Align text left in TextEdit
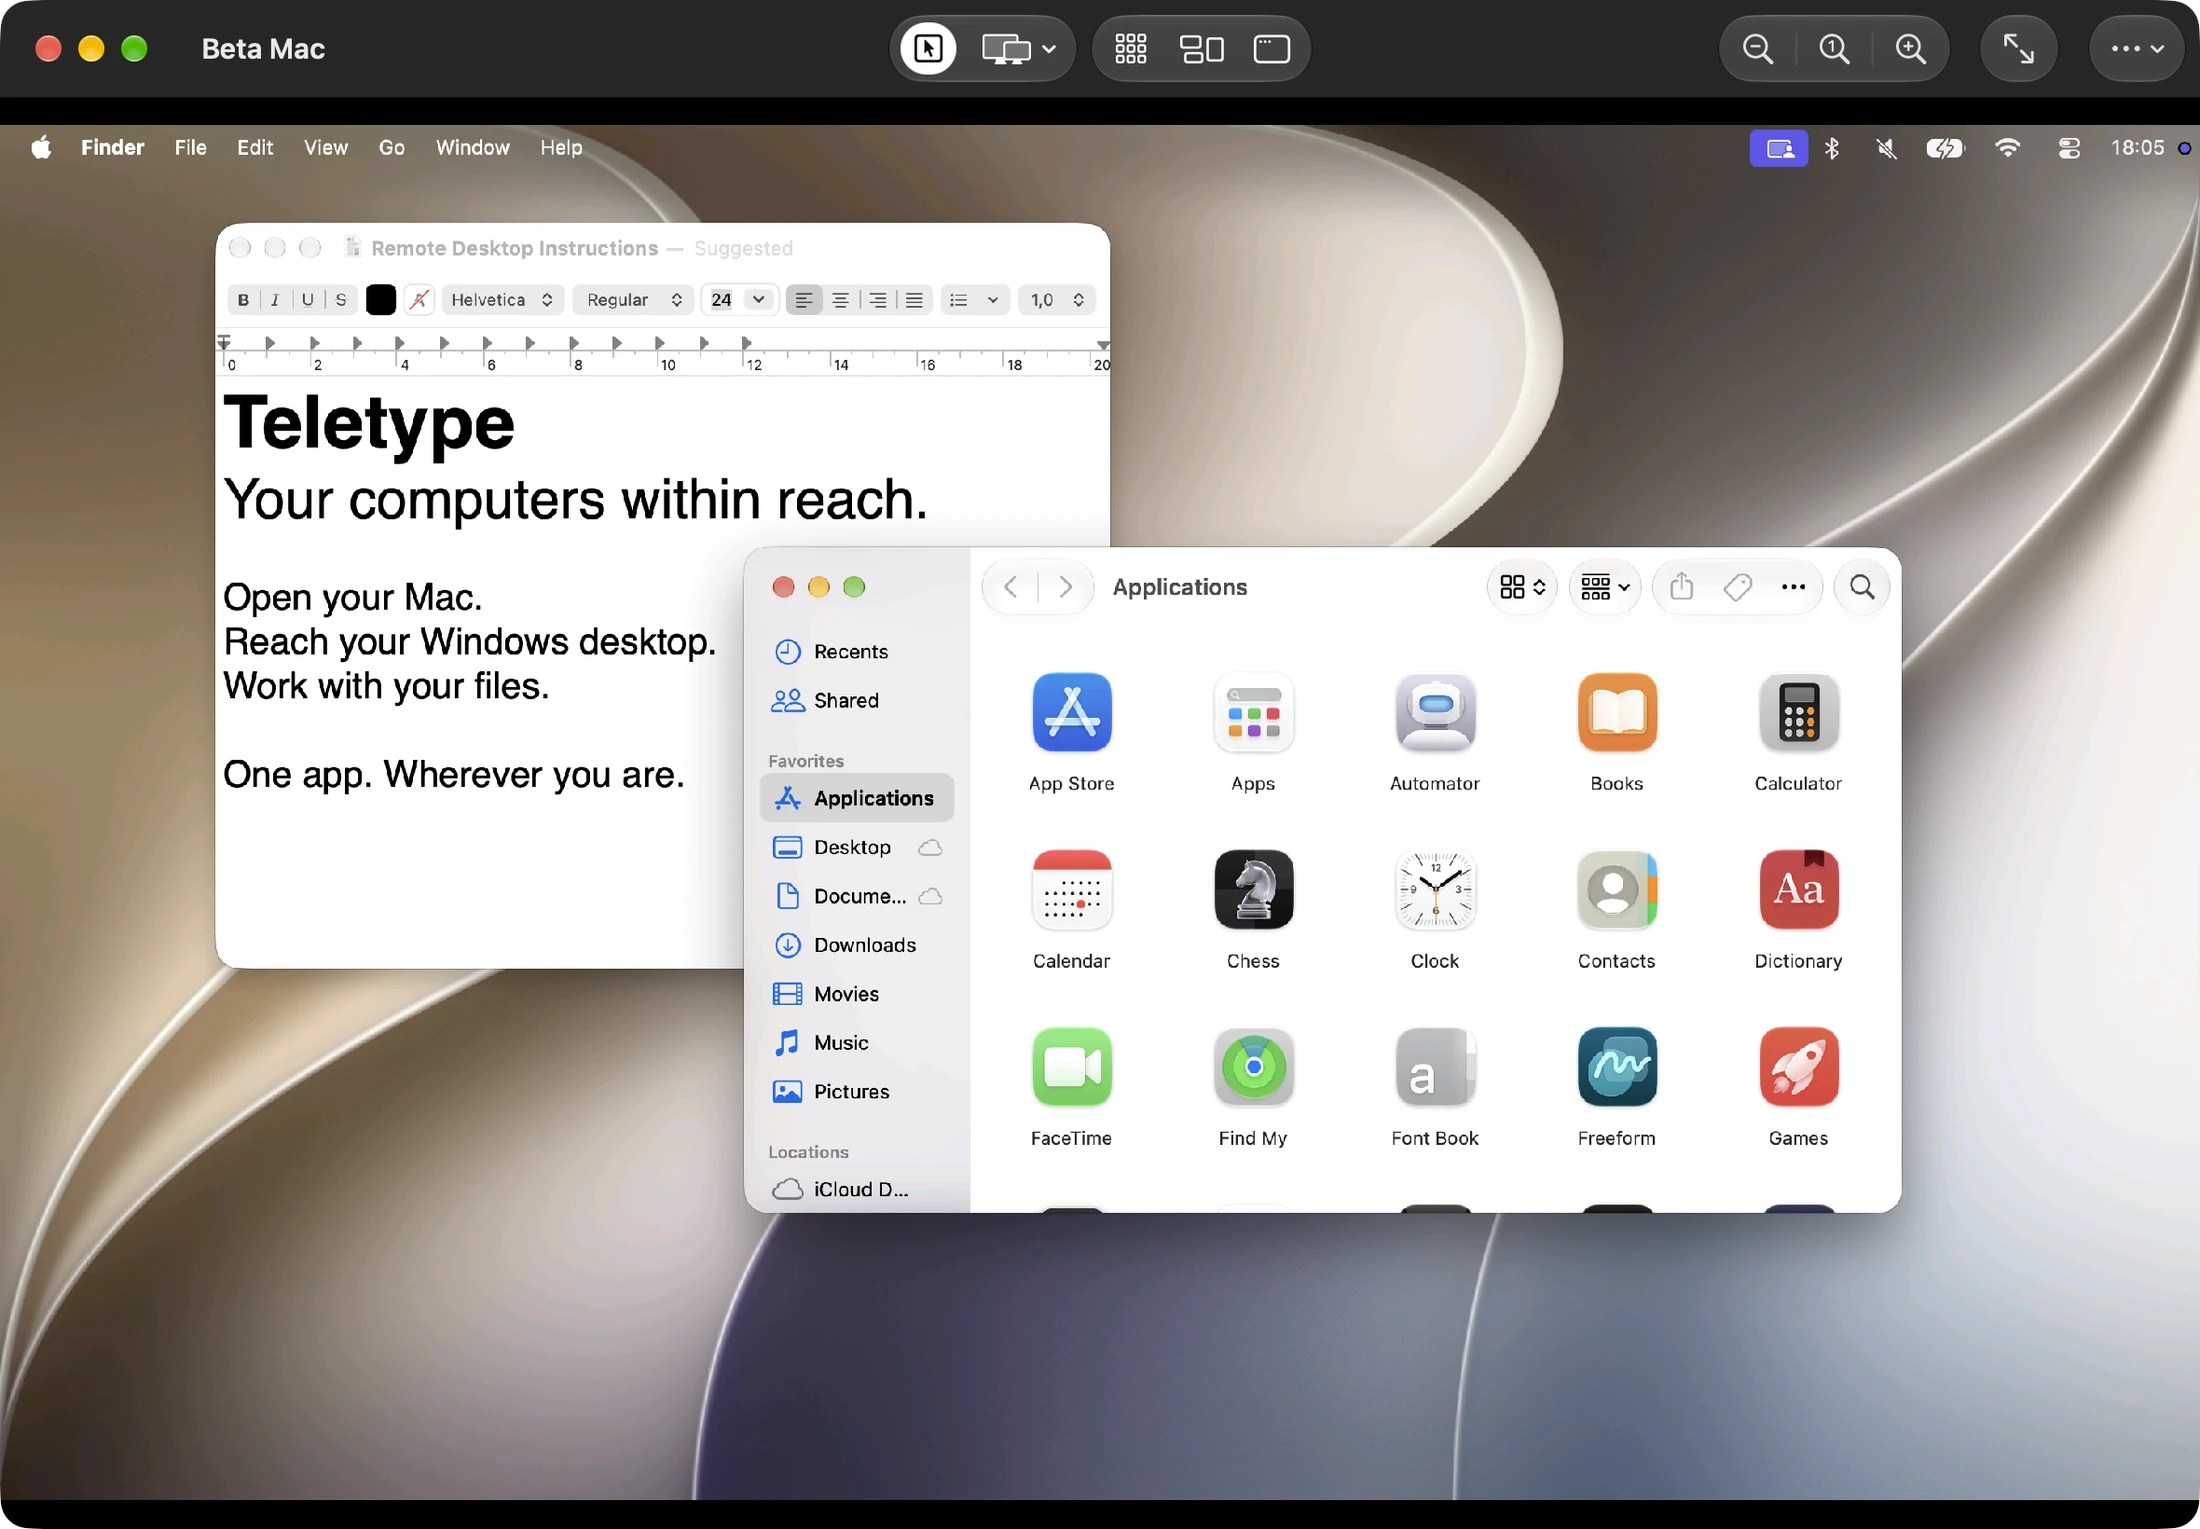The height and width of the screenshot is (1529, 2200). click(804, 300)
